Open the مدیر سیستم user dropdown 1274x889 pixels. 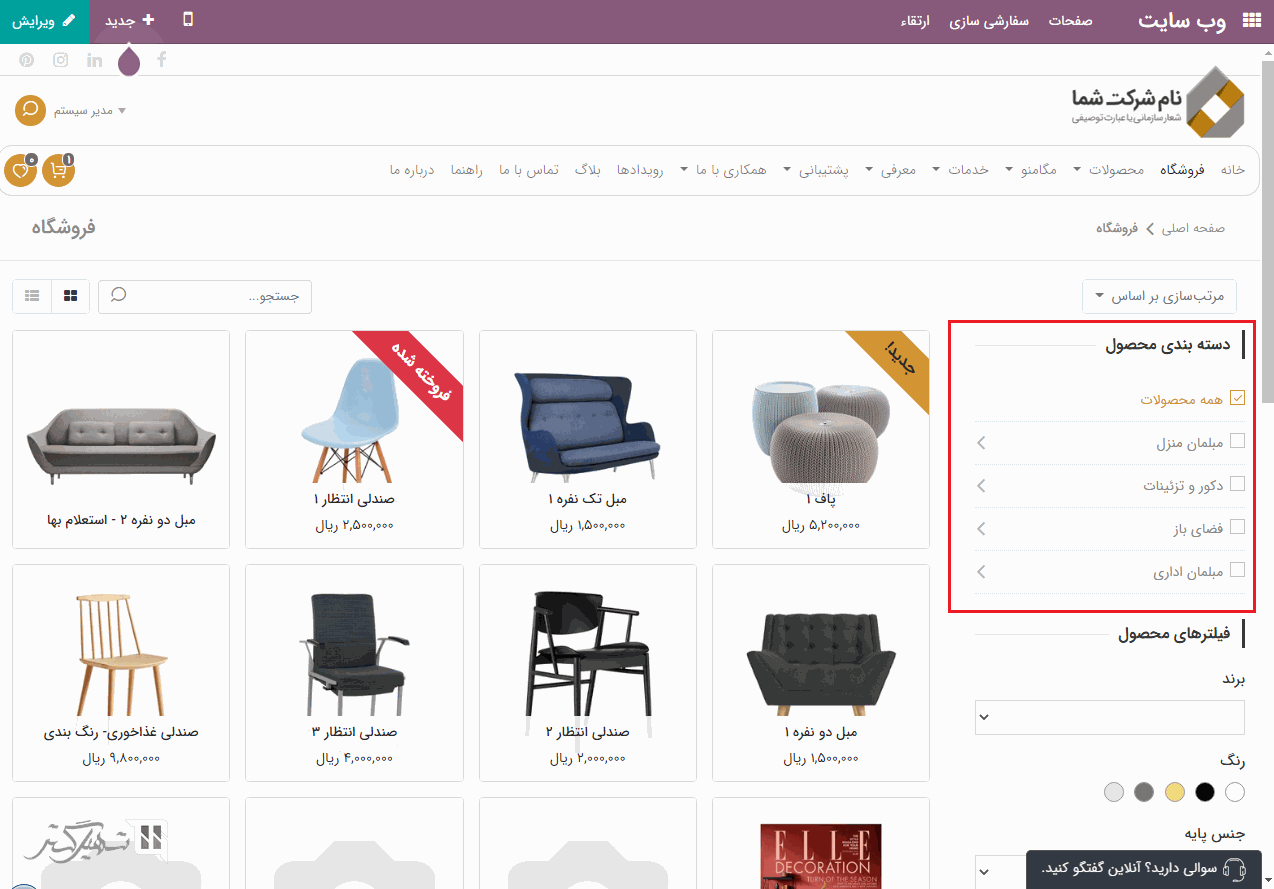pos(90,111)
